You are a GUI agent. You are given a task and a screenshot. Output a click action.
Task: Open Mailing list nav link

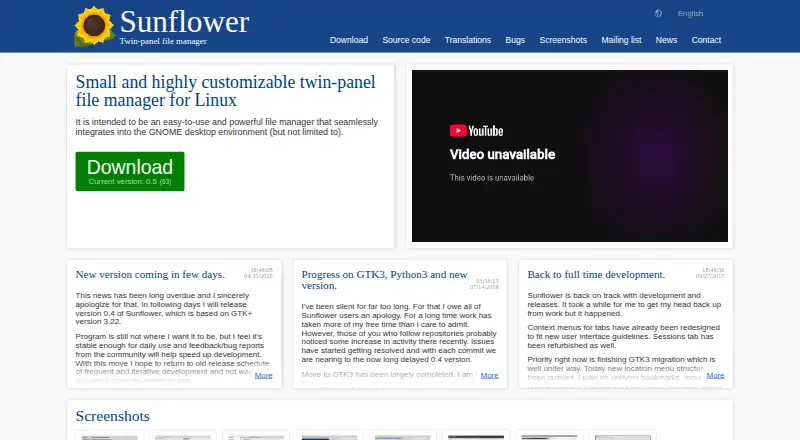pos(621,40)
